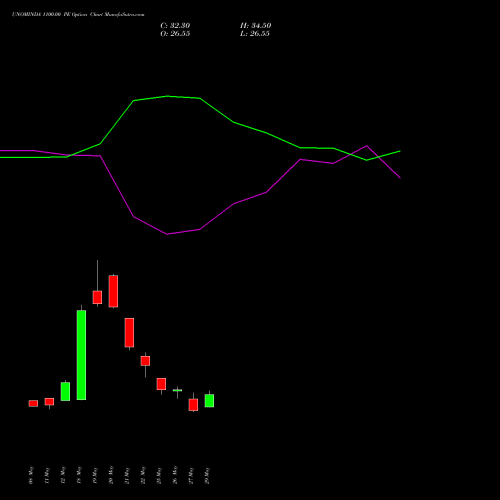Select the red candle above 20 May

tap(113, 291)
